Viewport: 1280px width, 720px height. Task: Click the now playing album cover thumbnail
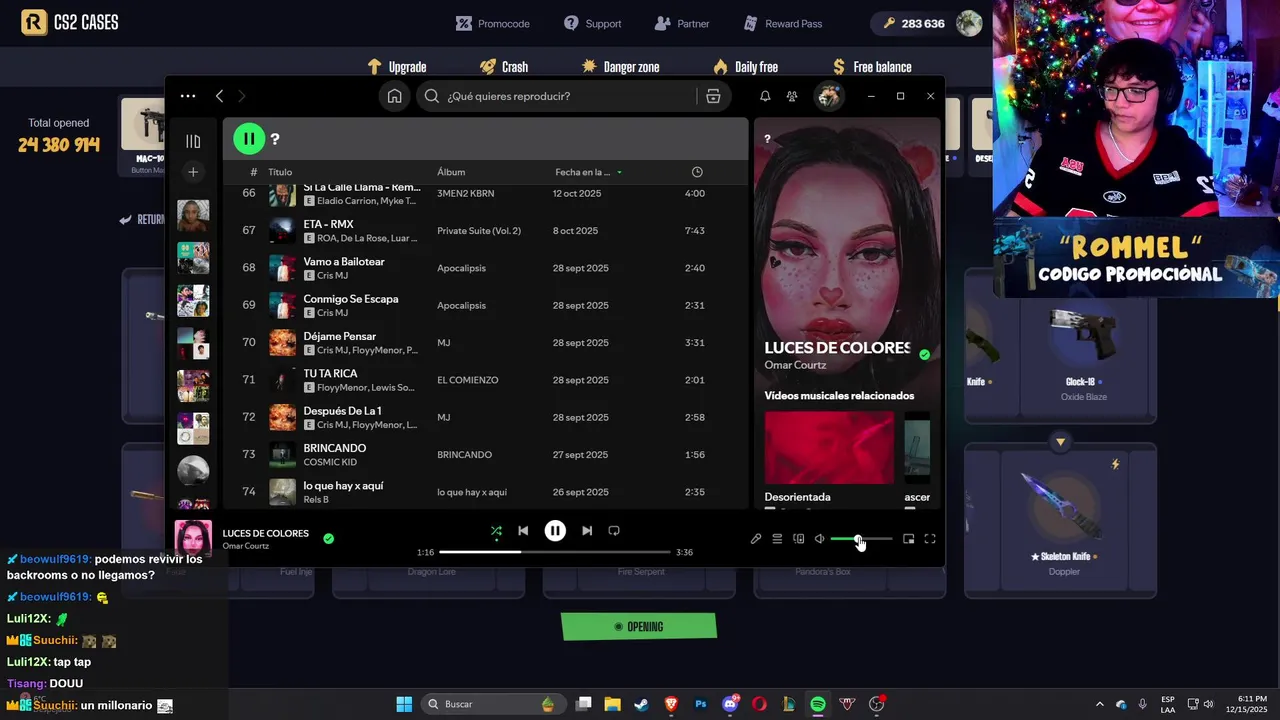click(193, 539)
